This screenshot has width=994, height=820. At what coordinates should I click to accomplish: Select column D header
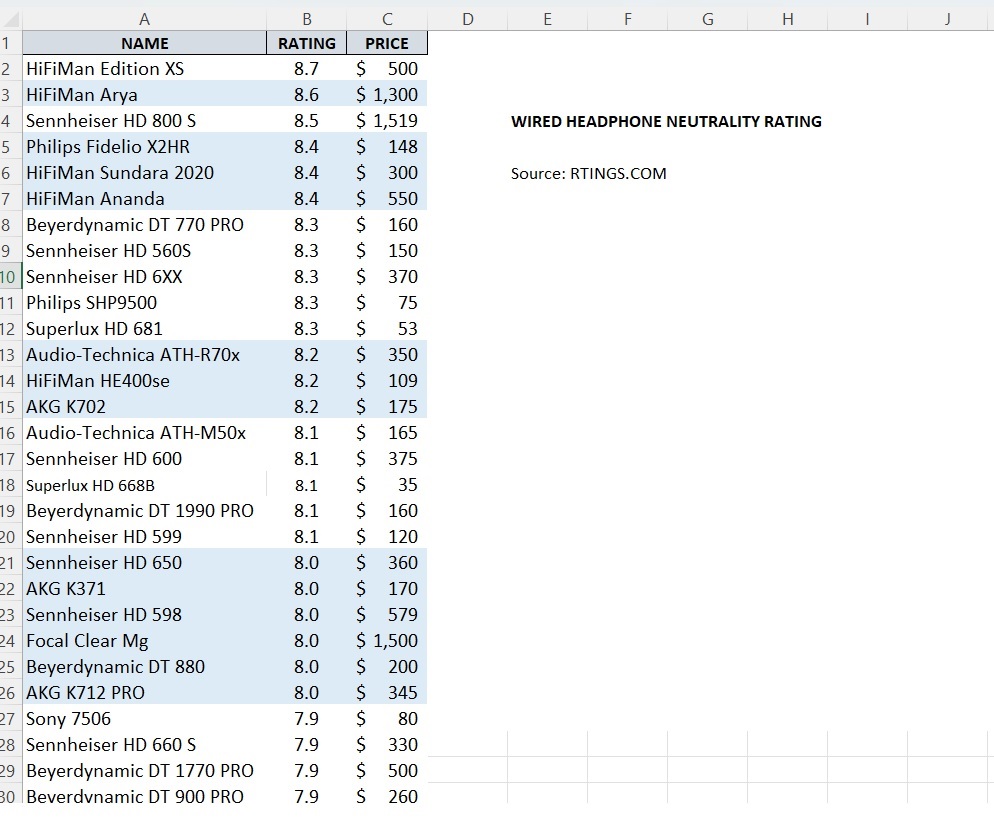(x=468, y=19)
